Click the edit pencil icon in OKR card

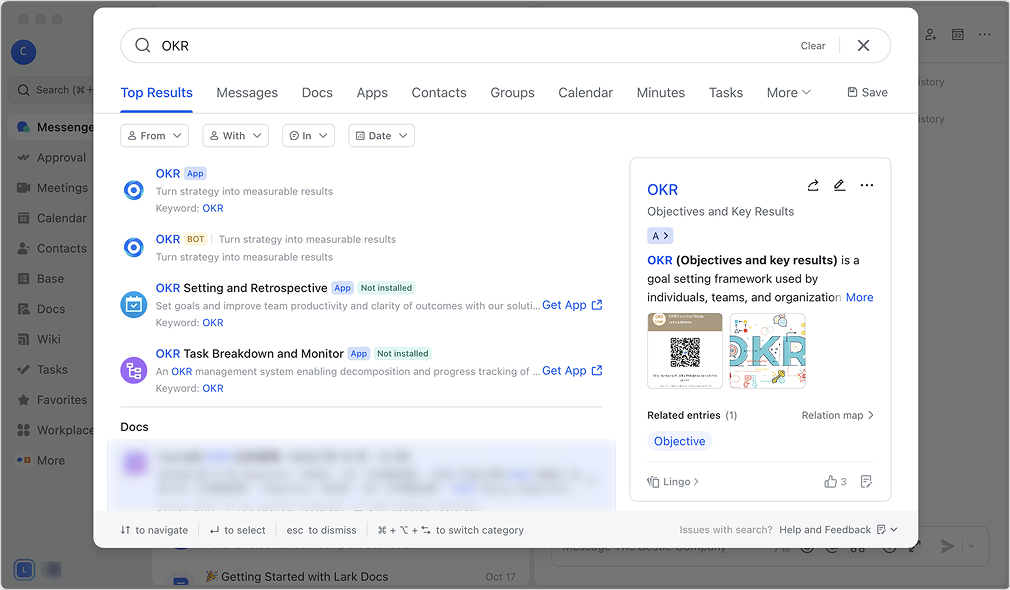click(840, 186)
